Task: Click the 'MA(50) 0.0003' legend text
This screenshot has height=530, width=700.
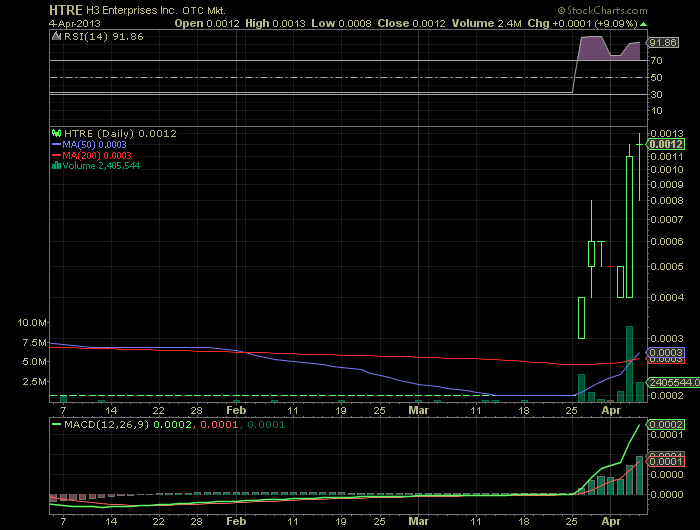Action: [94, 145]
